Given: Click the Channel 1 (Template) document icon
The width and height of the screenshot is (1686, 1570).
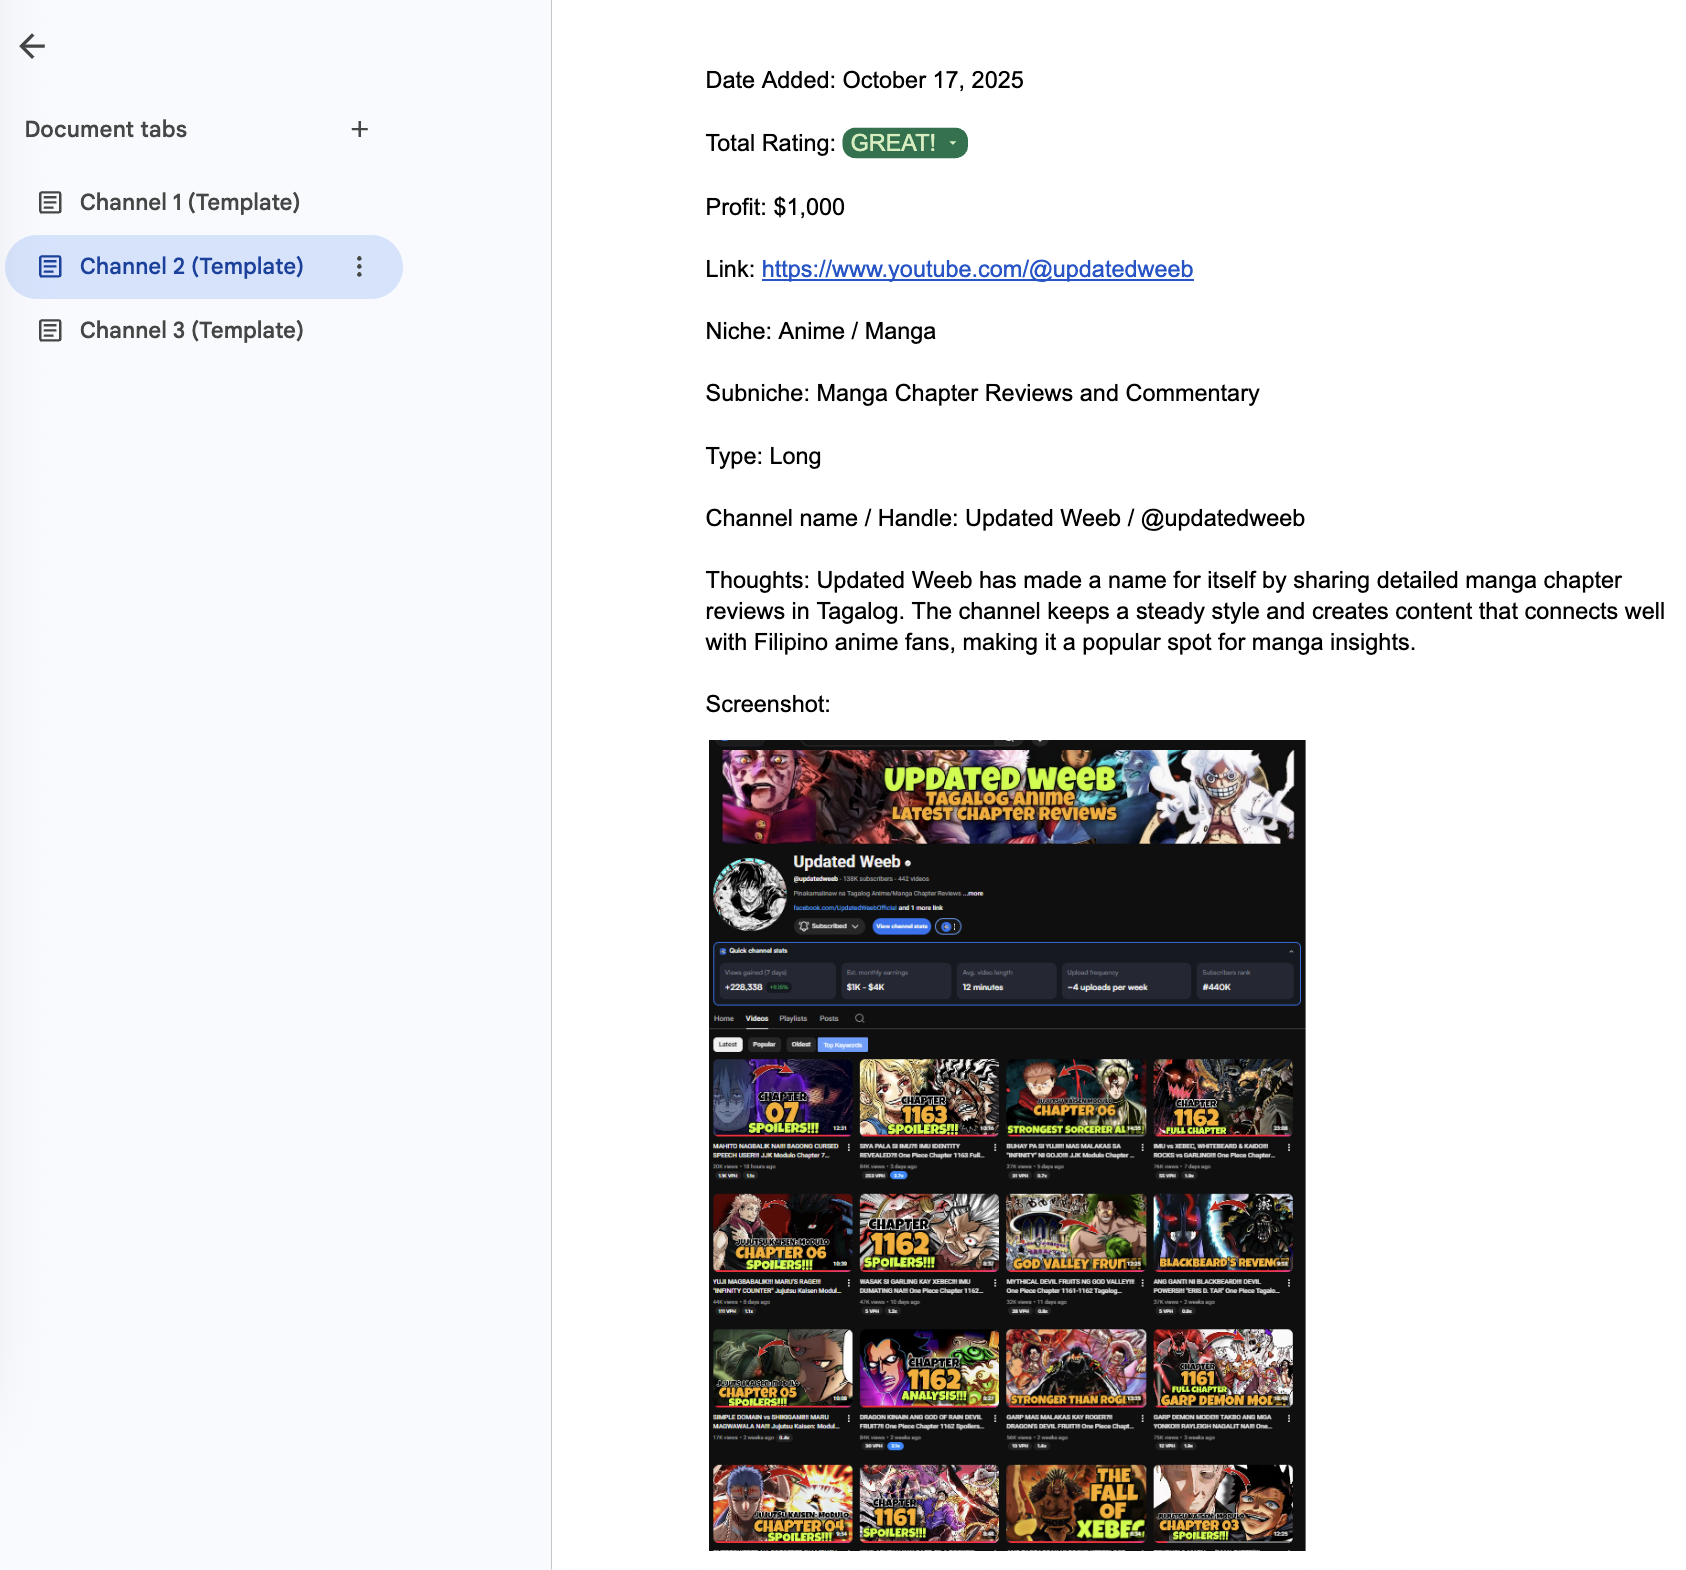Looking at the screenshot, I should coord(50,203).
